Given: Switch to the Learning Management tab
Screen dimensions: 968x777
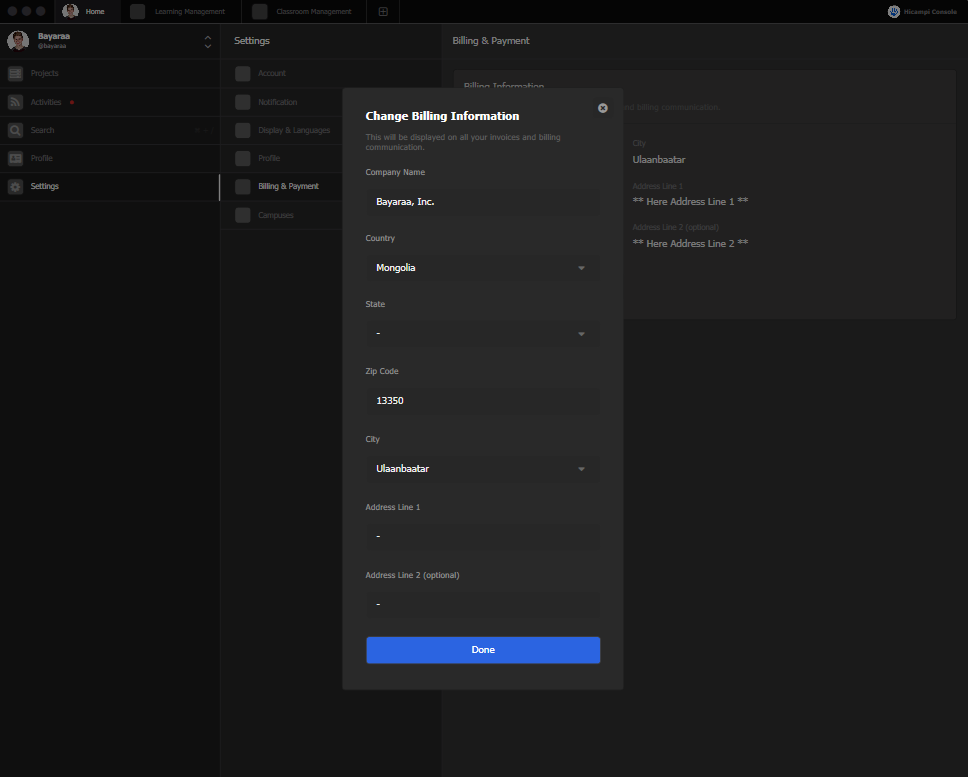Looking at the screenshot, I should (181, 12).
